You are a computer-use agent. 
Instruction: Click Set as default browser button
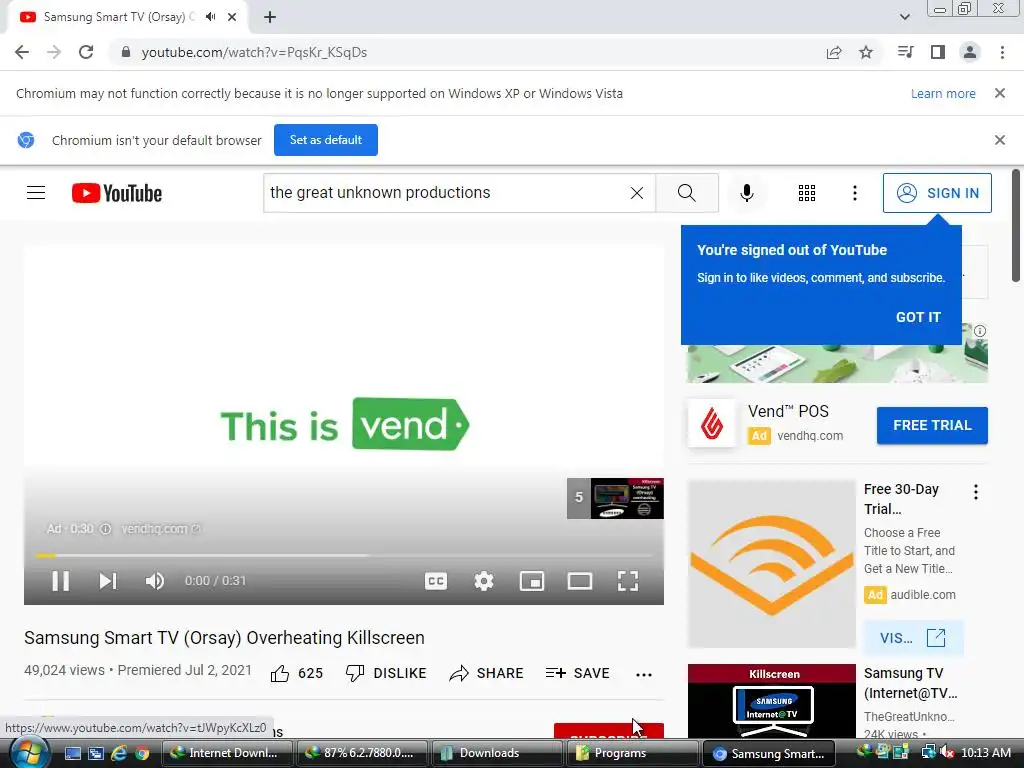pos(326,140)
